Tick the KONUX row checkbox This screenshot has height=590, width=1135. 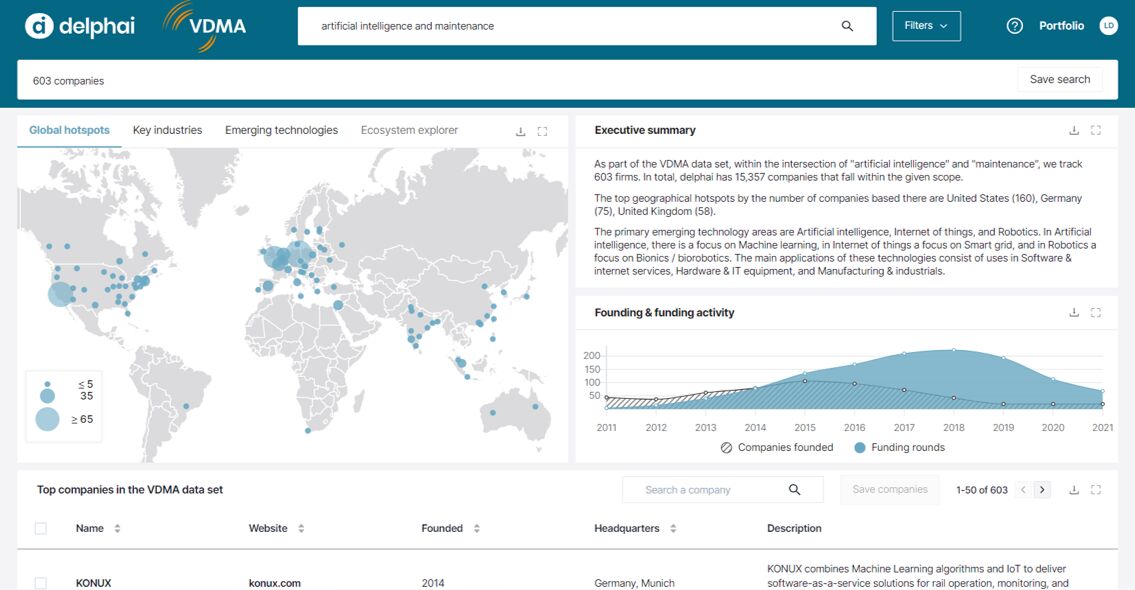pyautogui.click(x=41, y=583)
